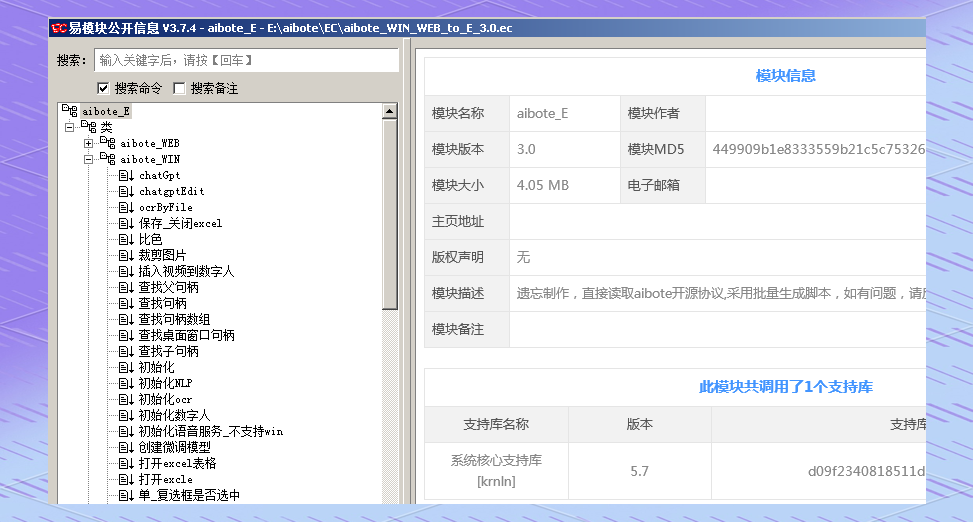
Task: Collapse the aibote_WIN tree node
Action: 89,160
